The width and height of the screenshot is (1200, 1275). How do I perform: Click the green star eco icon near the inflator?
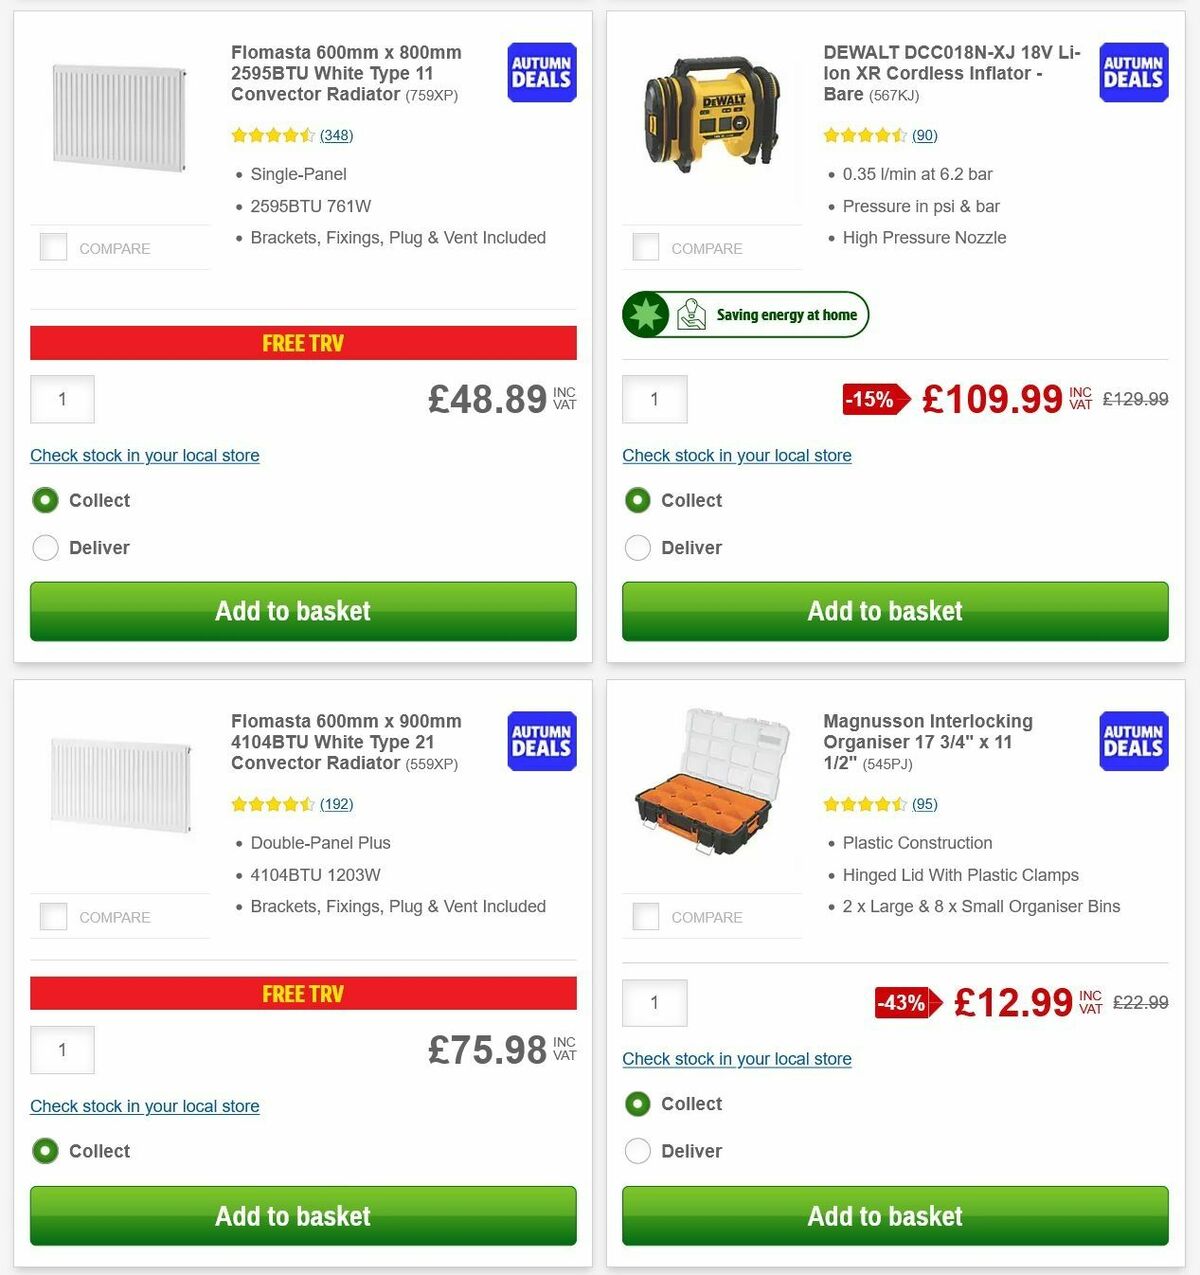pos(645,314)
